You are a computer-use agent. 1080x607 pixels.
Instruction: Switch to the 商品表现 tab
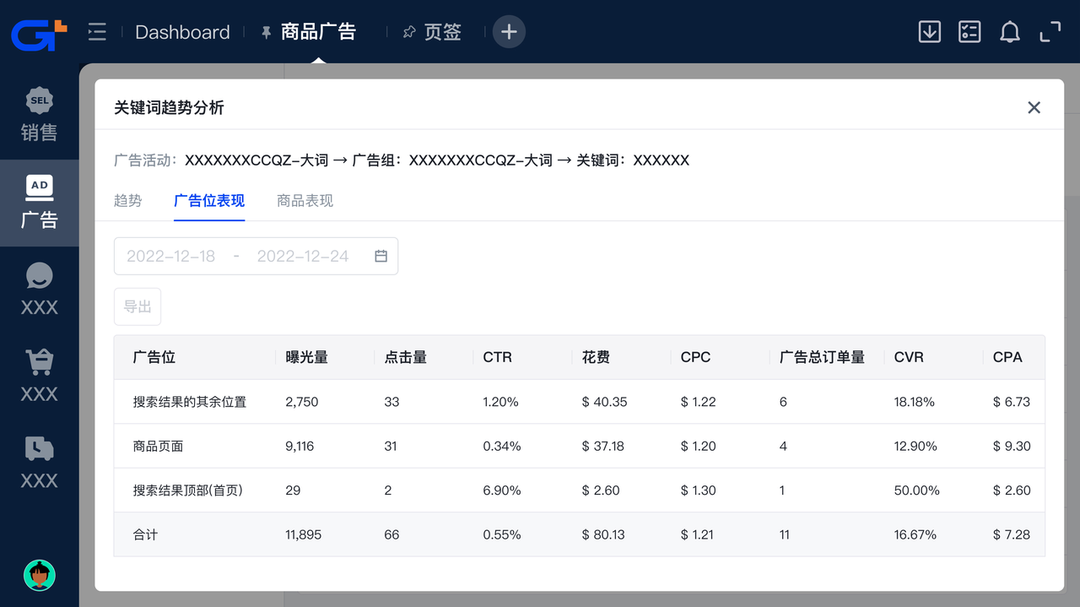(305, 201)
